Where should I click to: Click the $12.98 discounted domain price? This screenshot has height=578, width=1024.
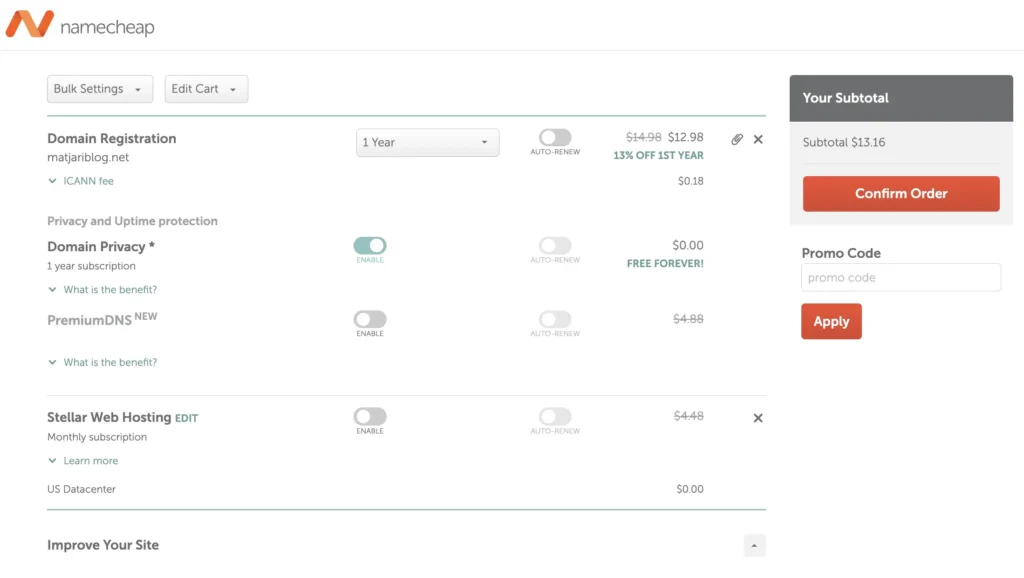[x=686, y=137]
